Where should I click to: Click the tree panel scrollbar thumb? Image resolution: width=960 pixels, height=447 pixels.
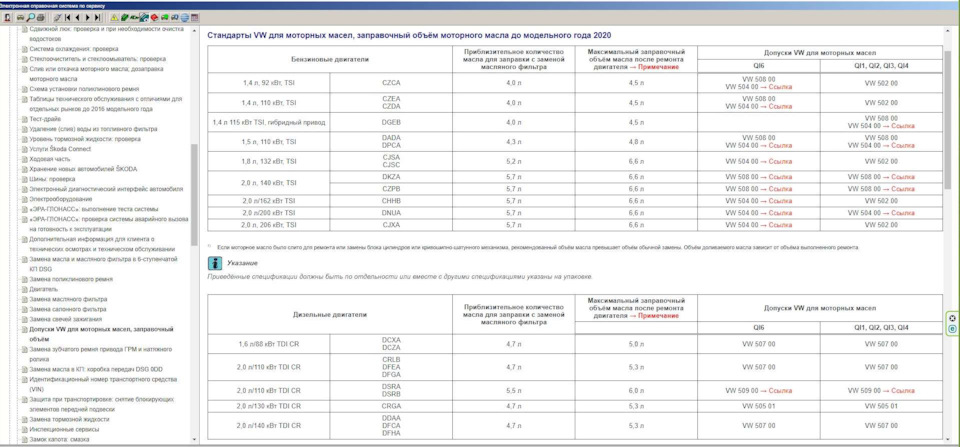click(x=195, y=195)
